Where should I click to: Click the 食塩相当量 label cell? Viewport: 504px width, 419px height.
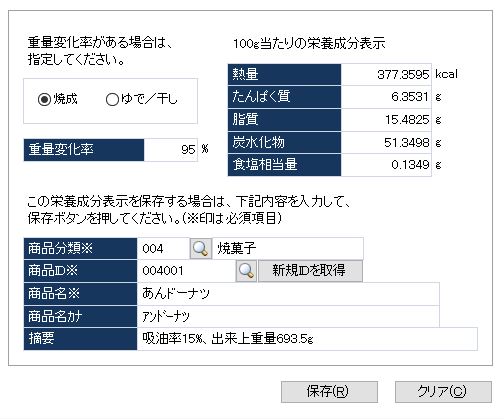tap(285, 165)
